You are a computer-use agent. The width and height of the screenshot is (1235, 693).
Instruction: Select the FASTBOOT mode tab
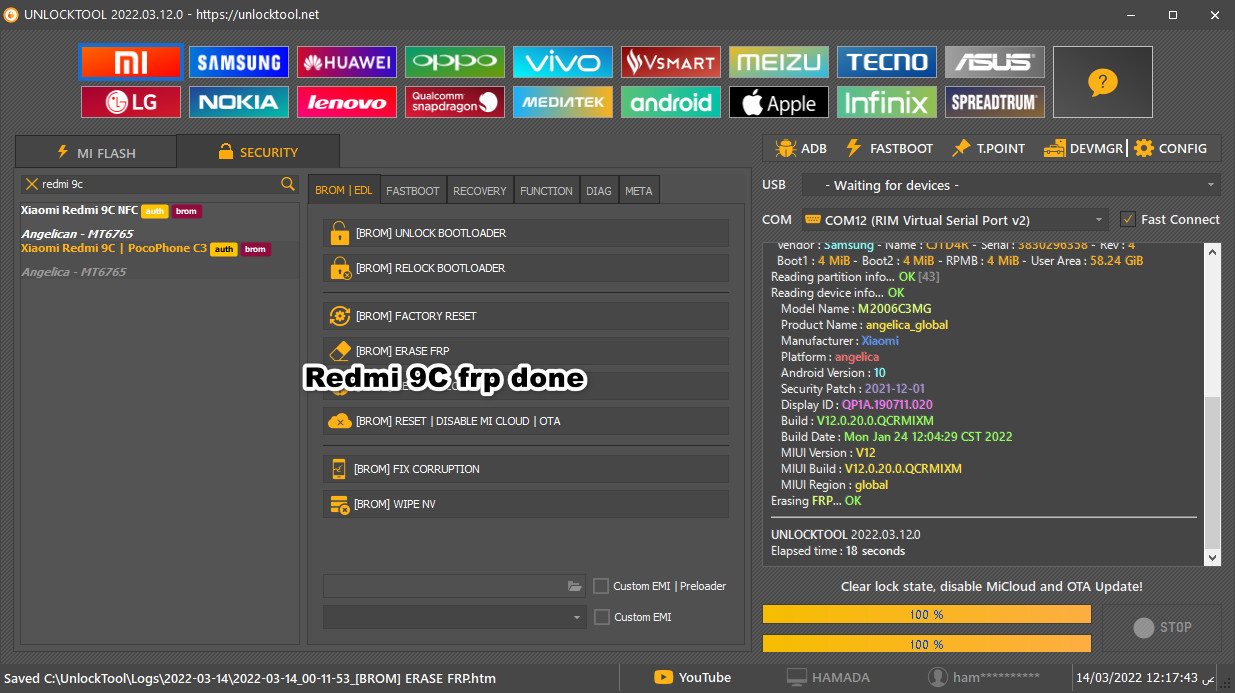pos(413,190)
